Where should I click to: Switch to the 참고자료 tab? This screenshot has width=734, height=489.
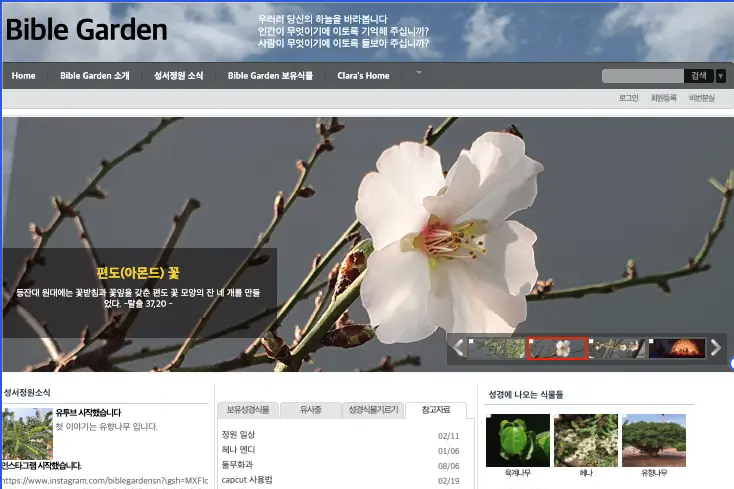pyautogui.click(x=436, y=410)
